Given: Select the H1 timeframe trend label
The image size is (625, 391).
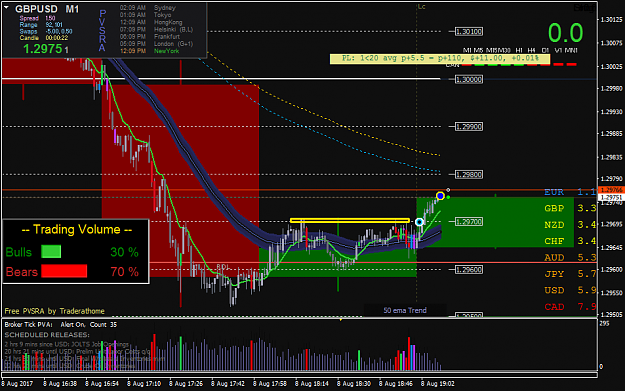Looking at the screenshot, I should (519, 50).
